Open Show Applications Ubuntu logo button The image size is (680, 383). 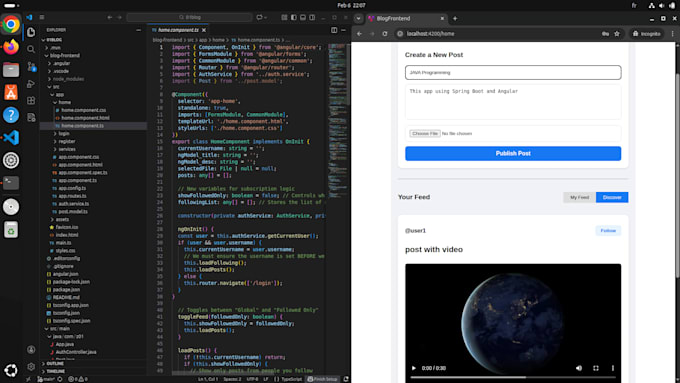[11, 370]
